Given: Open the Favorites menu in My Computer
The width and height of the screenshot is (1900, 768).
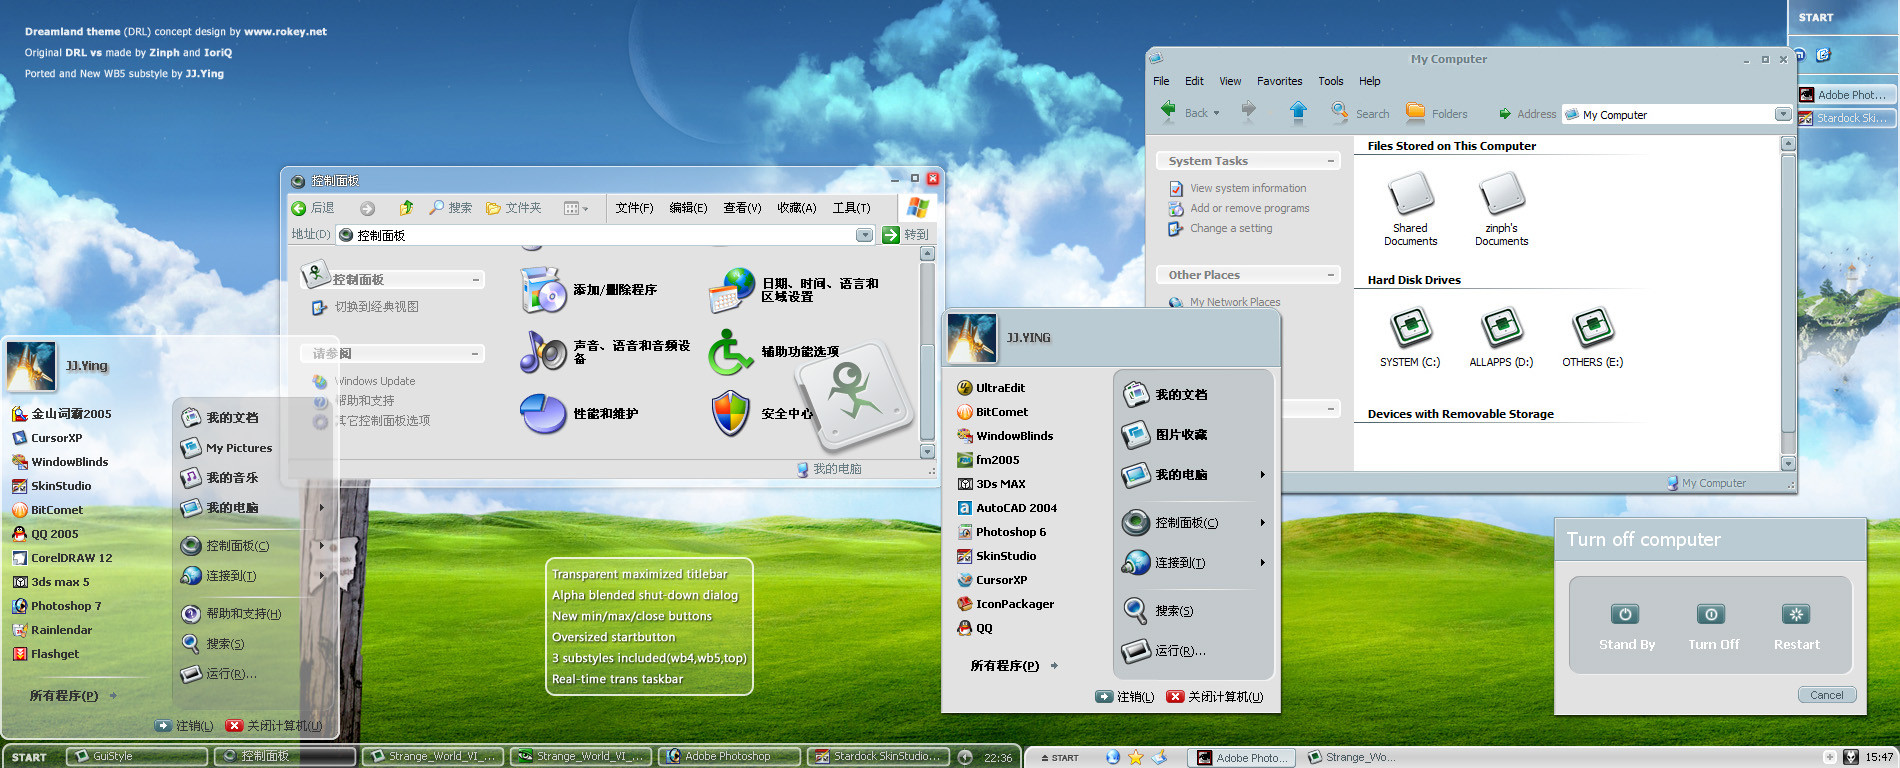Looking at the screenshot, I should (x=1279, y=81).
